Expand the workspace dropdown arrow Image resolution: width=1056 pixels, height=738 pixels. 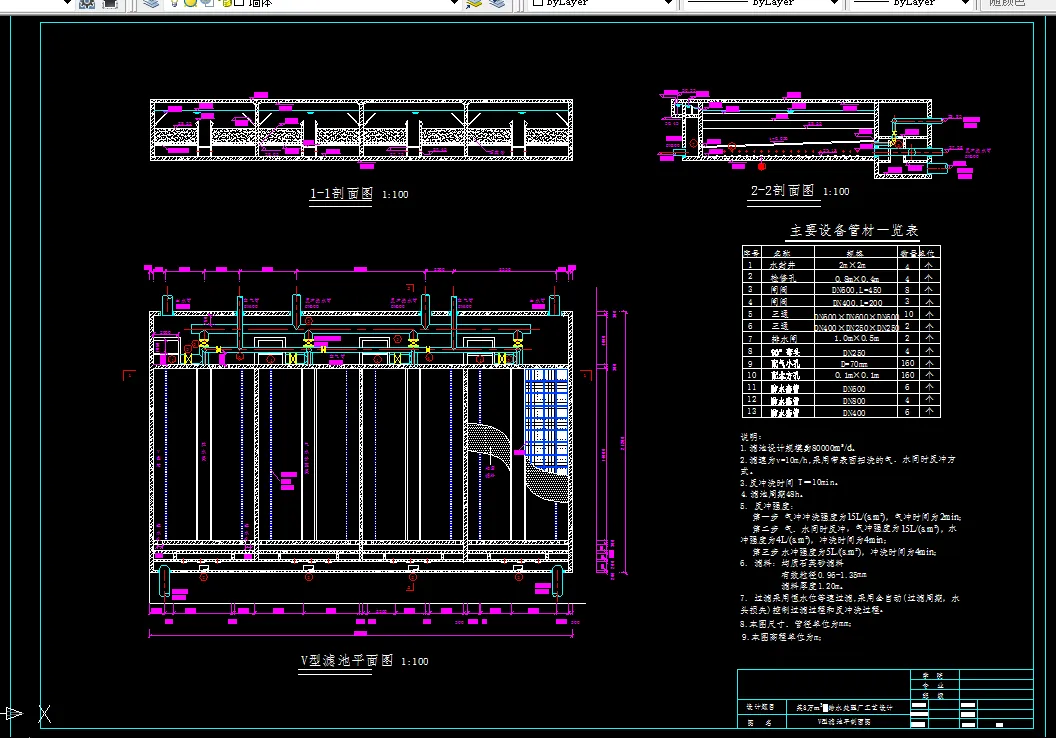pos(67,3)
